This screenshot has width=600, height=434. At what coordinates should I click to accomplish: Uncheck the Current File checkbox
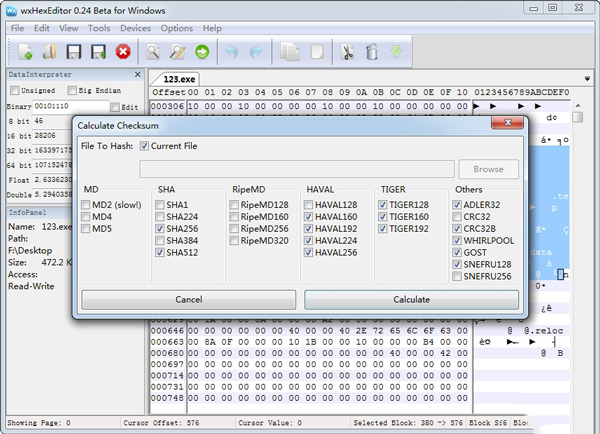click(x=145, y=147)
